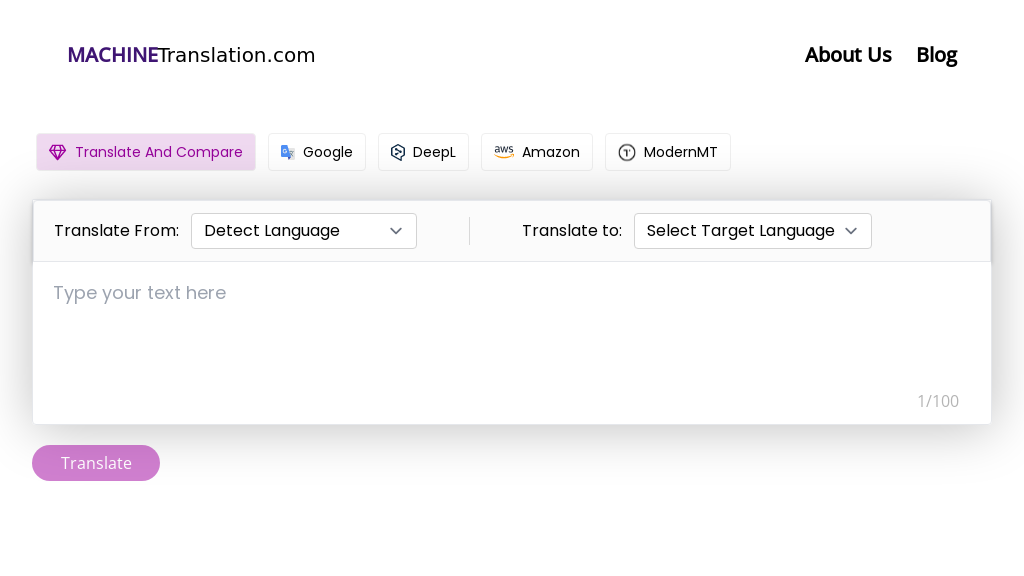This screenshot has width=1024, height=576.
Task: Click the DeepL cube icon
Action: click(x=398, y=152)
